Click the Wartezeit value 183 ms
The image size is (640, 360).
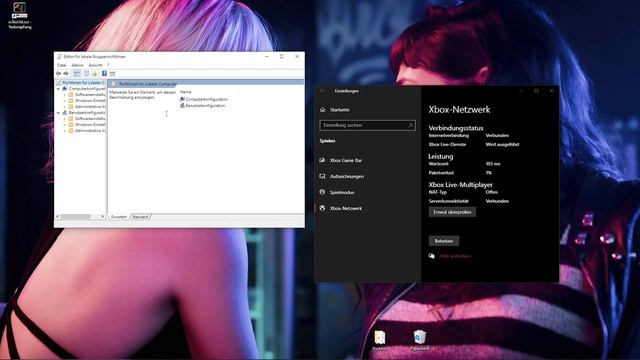coord(493,164)
